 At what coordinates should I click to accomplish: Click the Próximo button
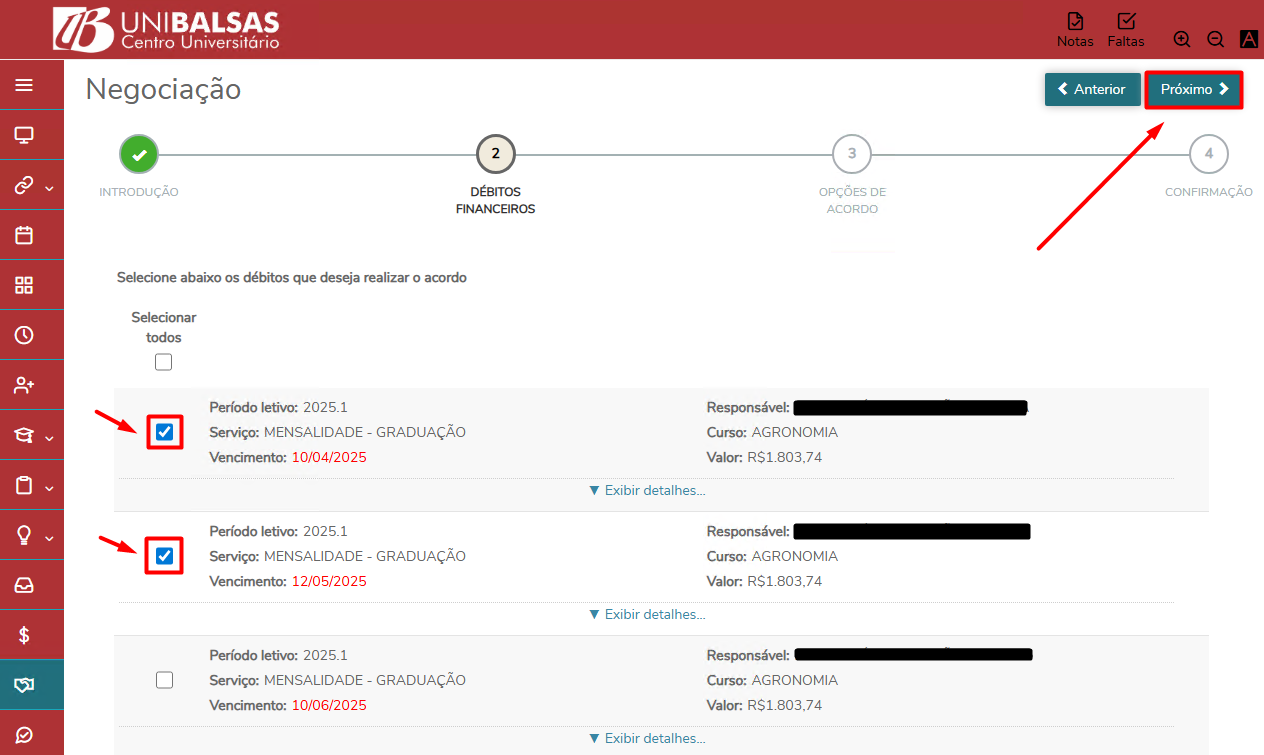(1194, 89)
